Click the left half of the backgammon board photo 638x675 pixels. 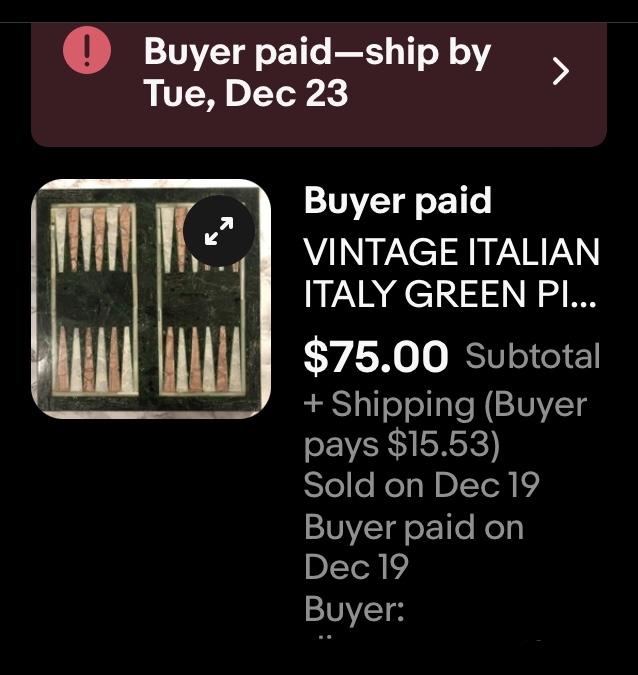pyautogui.click(x=90, y=300)
